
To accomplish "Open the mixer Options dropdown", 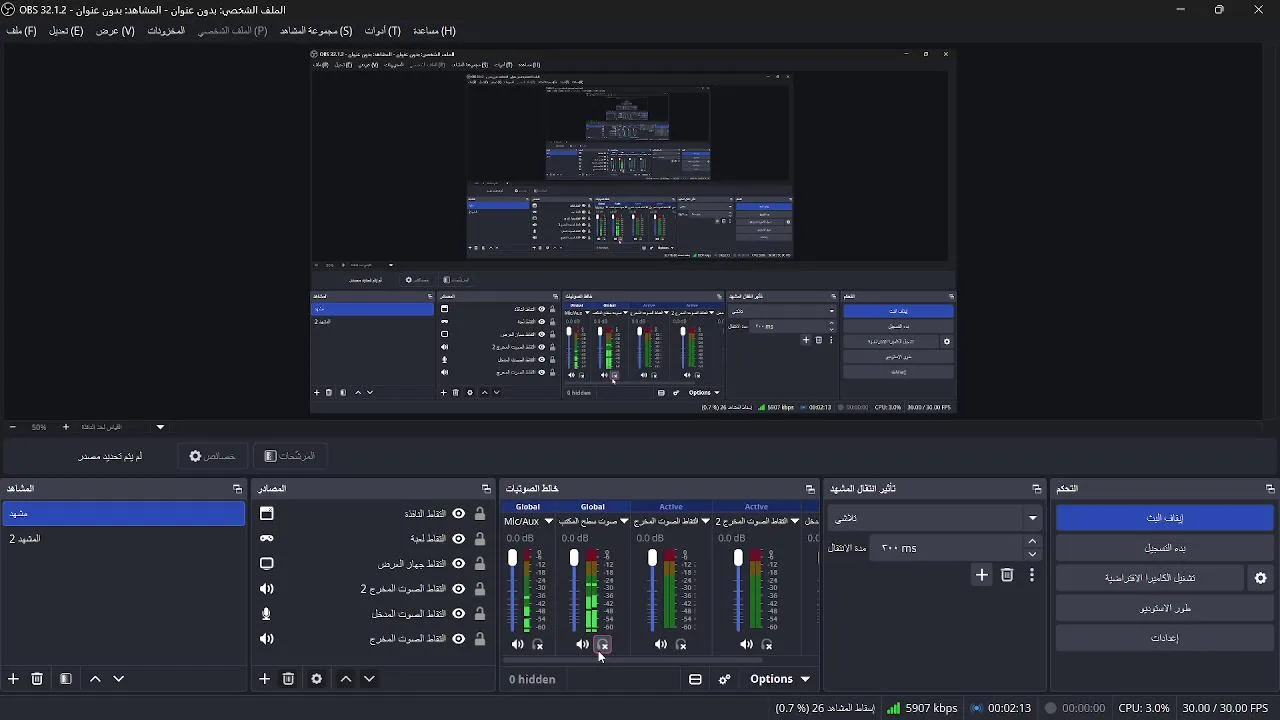I will click(x=780, y=679).
